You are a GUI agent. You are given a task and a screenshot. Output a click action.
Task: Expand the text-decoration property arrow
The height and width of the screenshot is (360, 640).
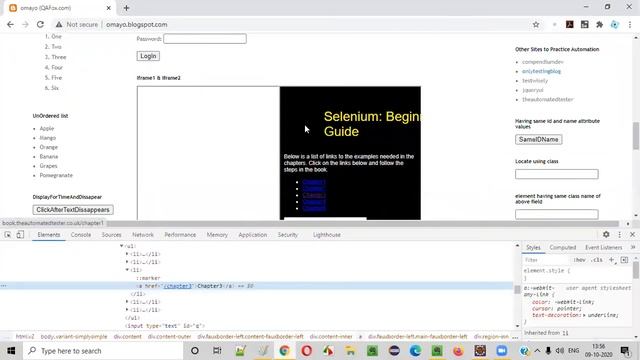coord(584,315)
